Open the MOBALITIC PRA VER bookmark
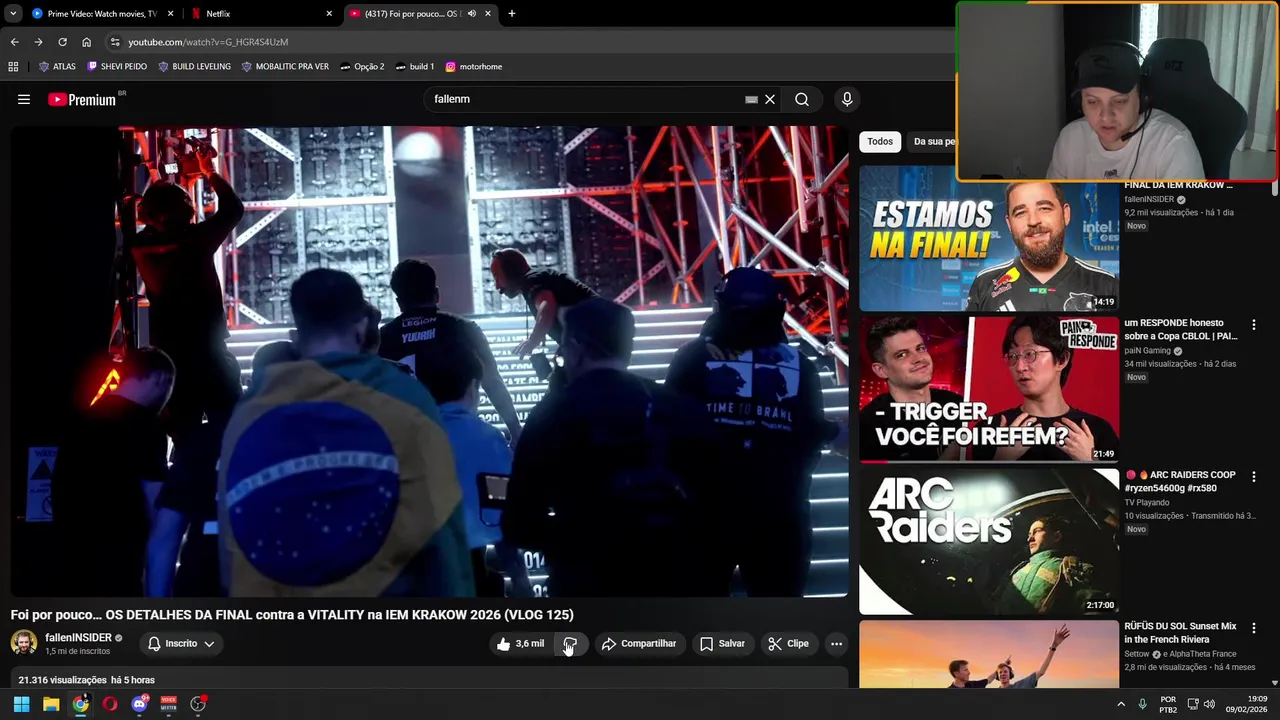 (x=285, y=67)
